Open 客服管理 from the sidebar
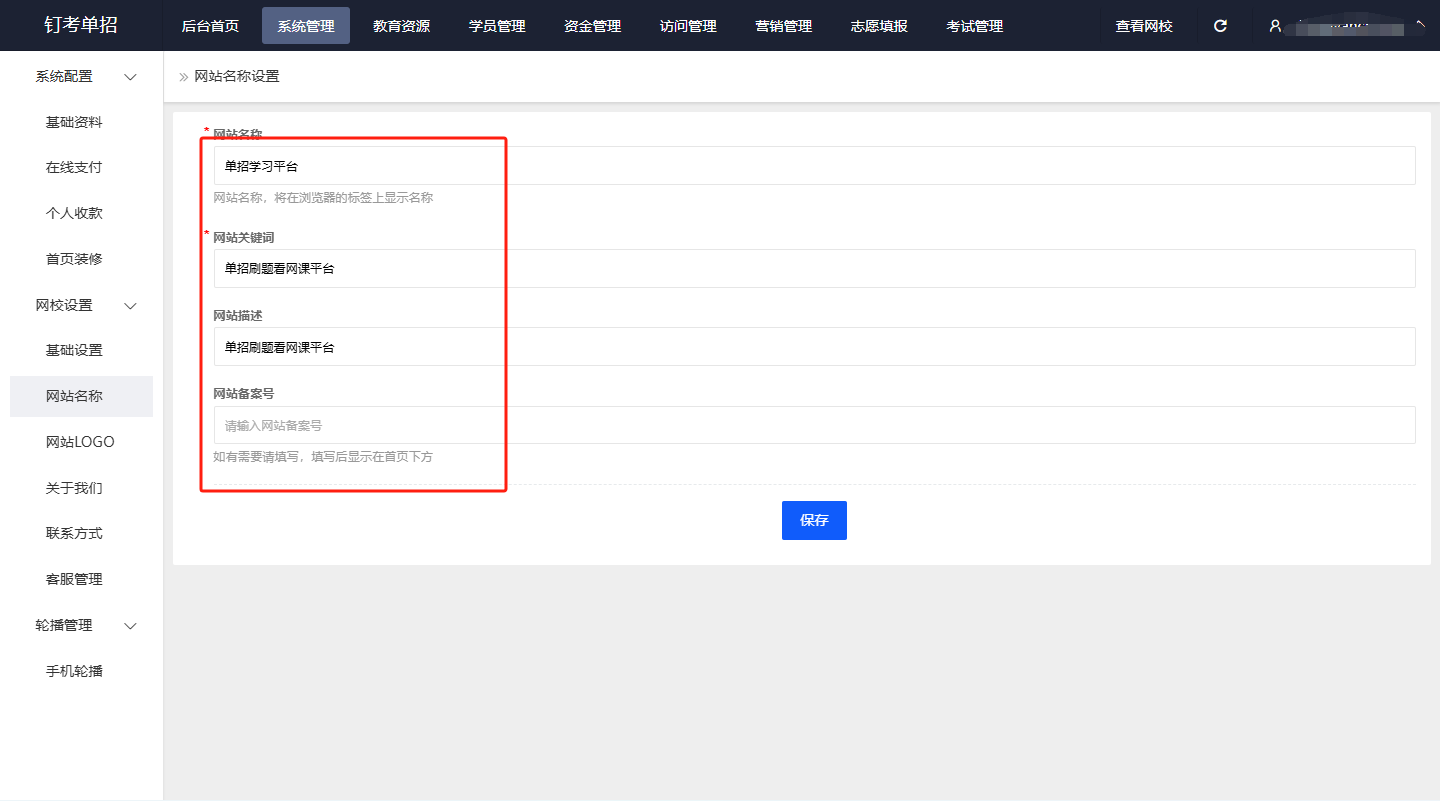 point(74,579)
